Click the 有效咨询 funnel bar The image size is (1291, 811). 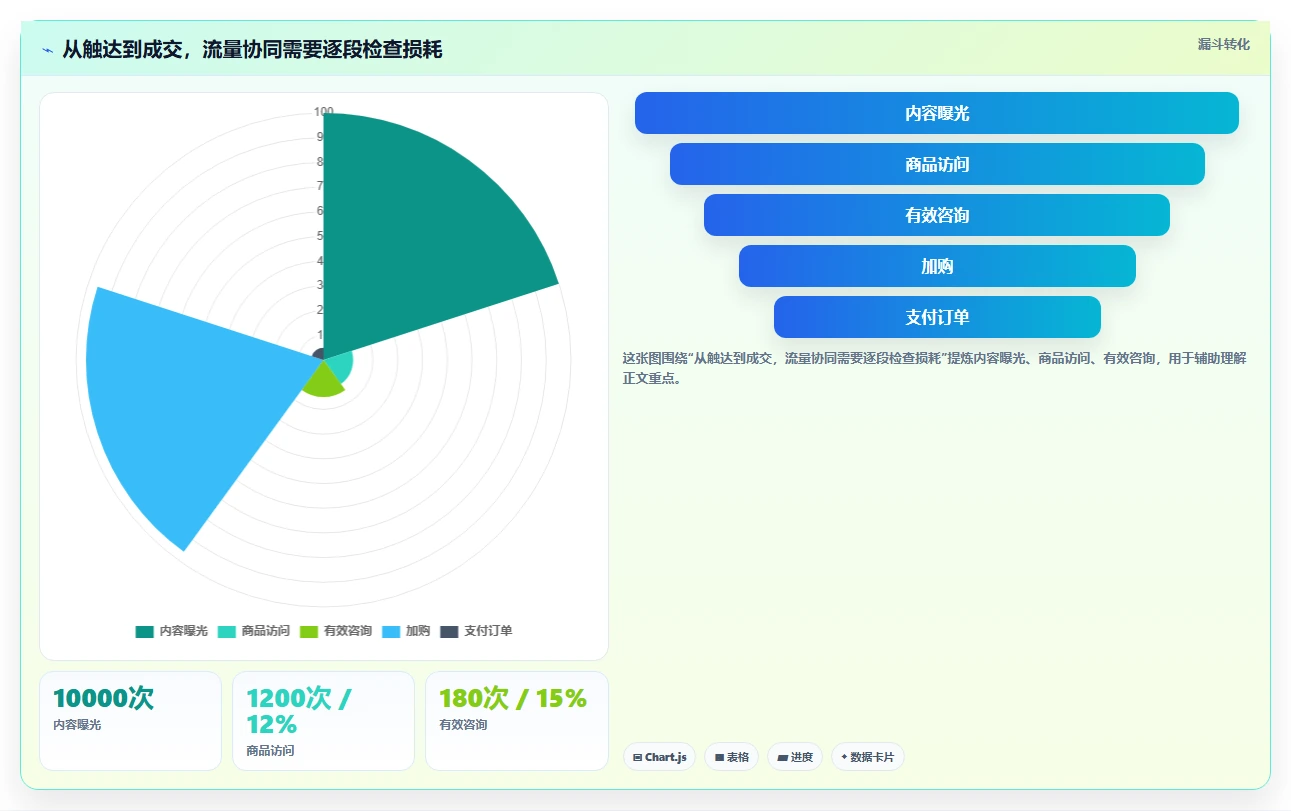click(937, 215)
